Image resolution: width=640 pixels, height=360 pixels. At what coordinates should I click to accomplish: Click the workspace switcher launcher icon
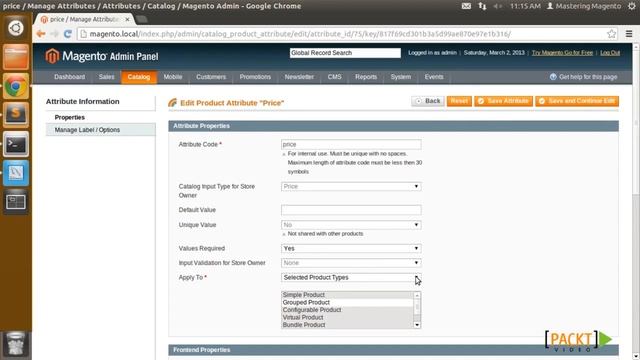[x=16, y=202]
